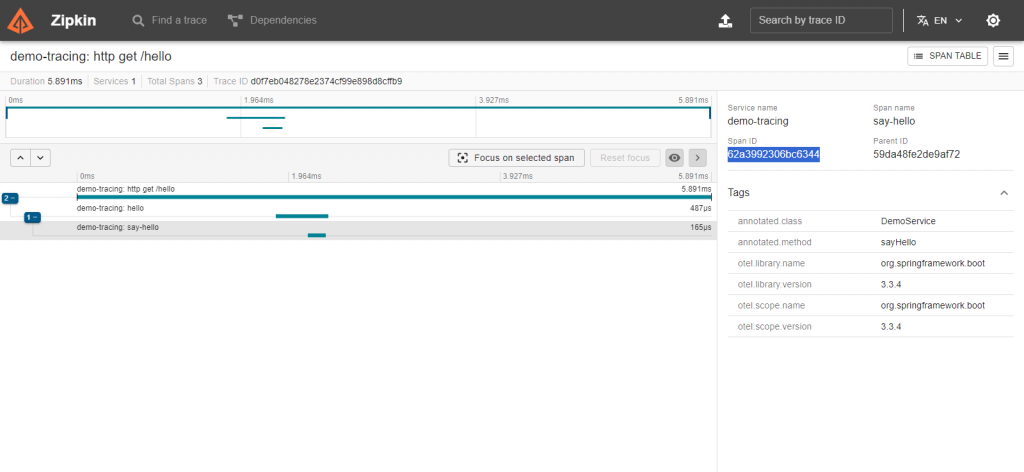Click the Zipkin brand name text
Screen dimensions: 1024x472
tap(73, 20)
